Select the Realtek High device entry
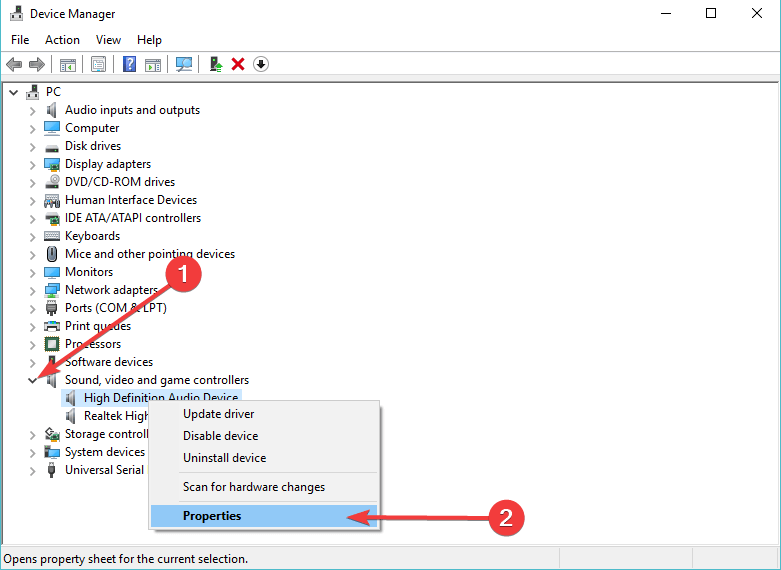Image resolution: width=781 pixels, height=570 pixels. (116, 416)
